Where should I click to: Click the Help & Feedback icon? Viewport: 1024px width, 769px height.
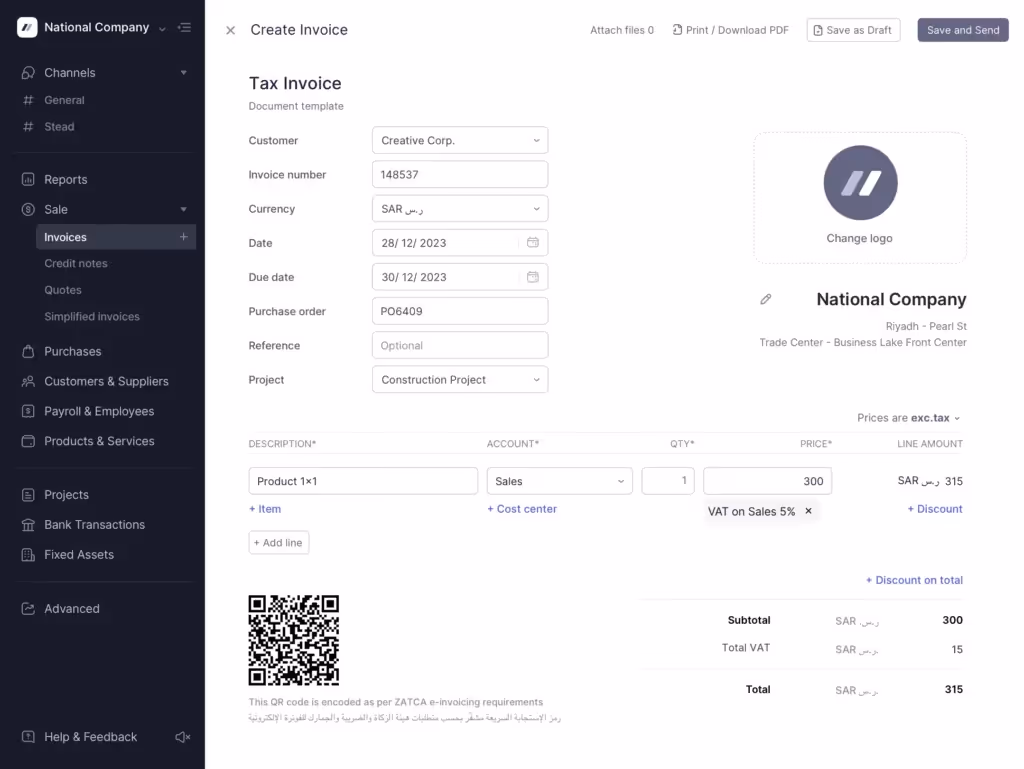28,736
